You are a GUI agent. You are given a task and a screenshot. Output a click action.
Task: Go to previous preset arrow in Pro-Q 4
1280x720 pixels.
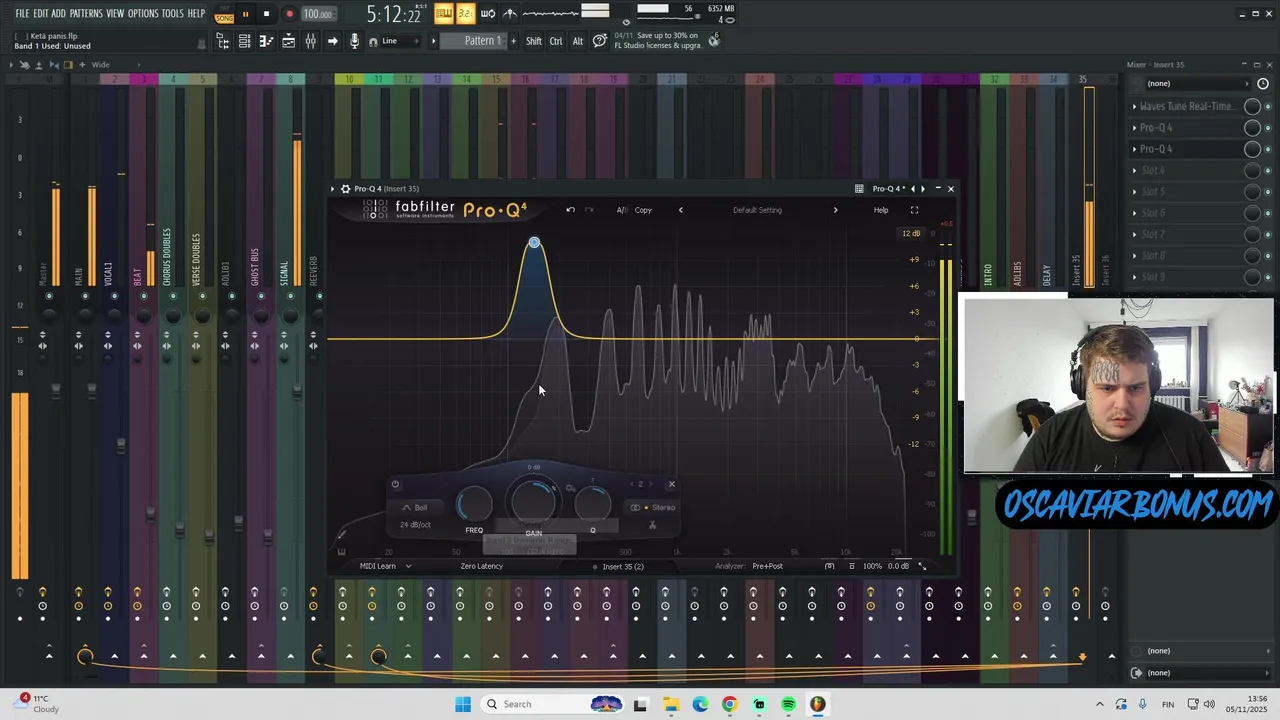(681, 210)
